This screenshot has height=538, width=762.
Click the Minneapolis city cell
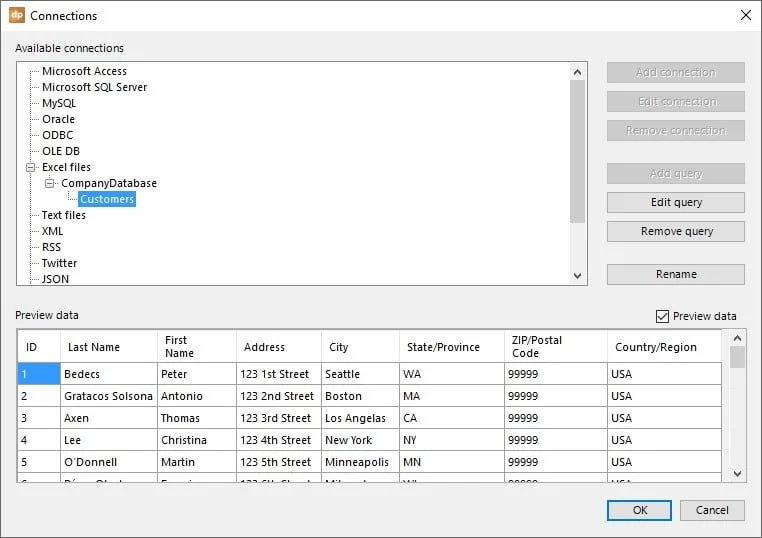click(360, 462)
